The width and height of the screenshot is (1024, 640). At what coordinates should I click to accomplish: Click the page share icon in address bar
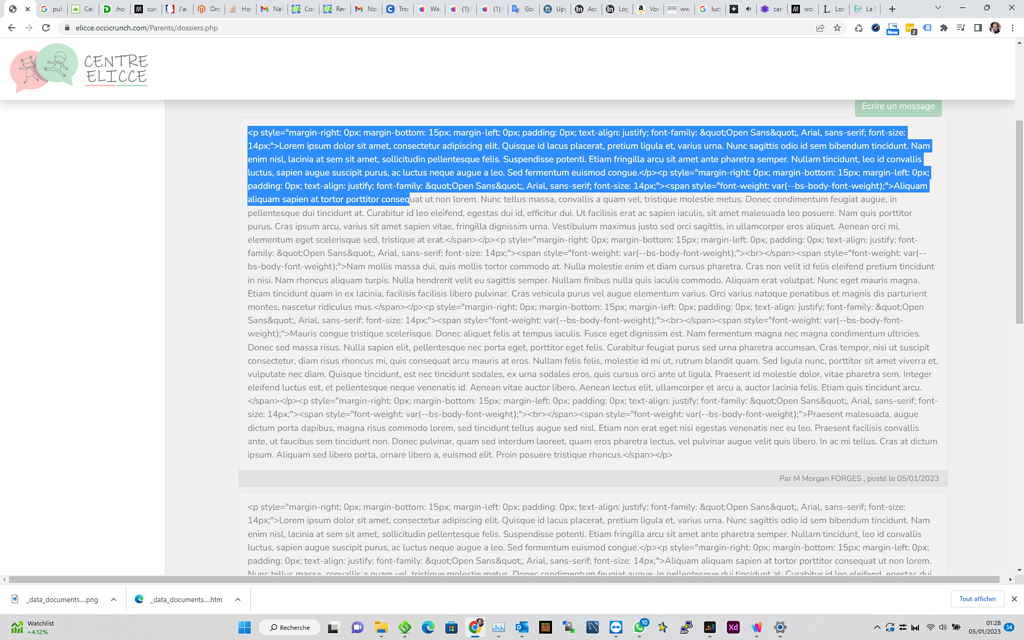[x=820, y=29]
